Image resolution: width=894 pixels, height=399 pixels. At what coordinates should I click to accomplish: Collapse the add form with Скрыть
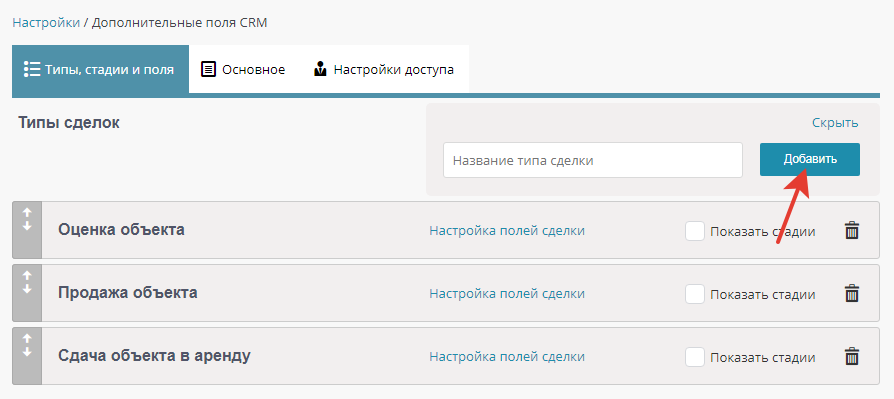point(835,123)
